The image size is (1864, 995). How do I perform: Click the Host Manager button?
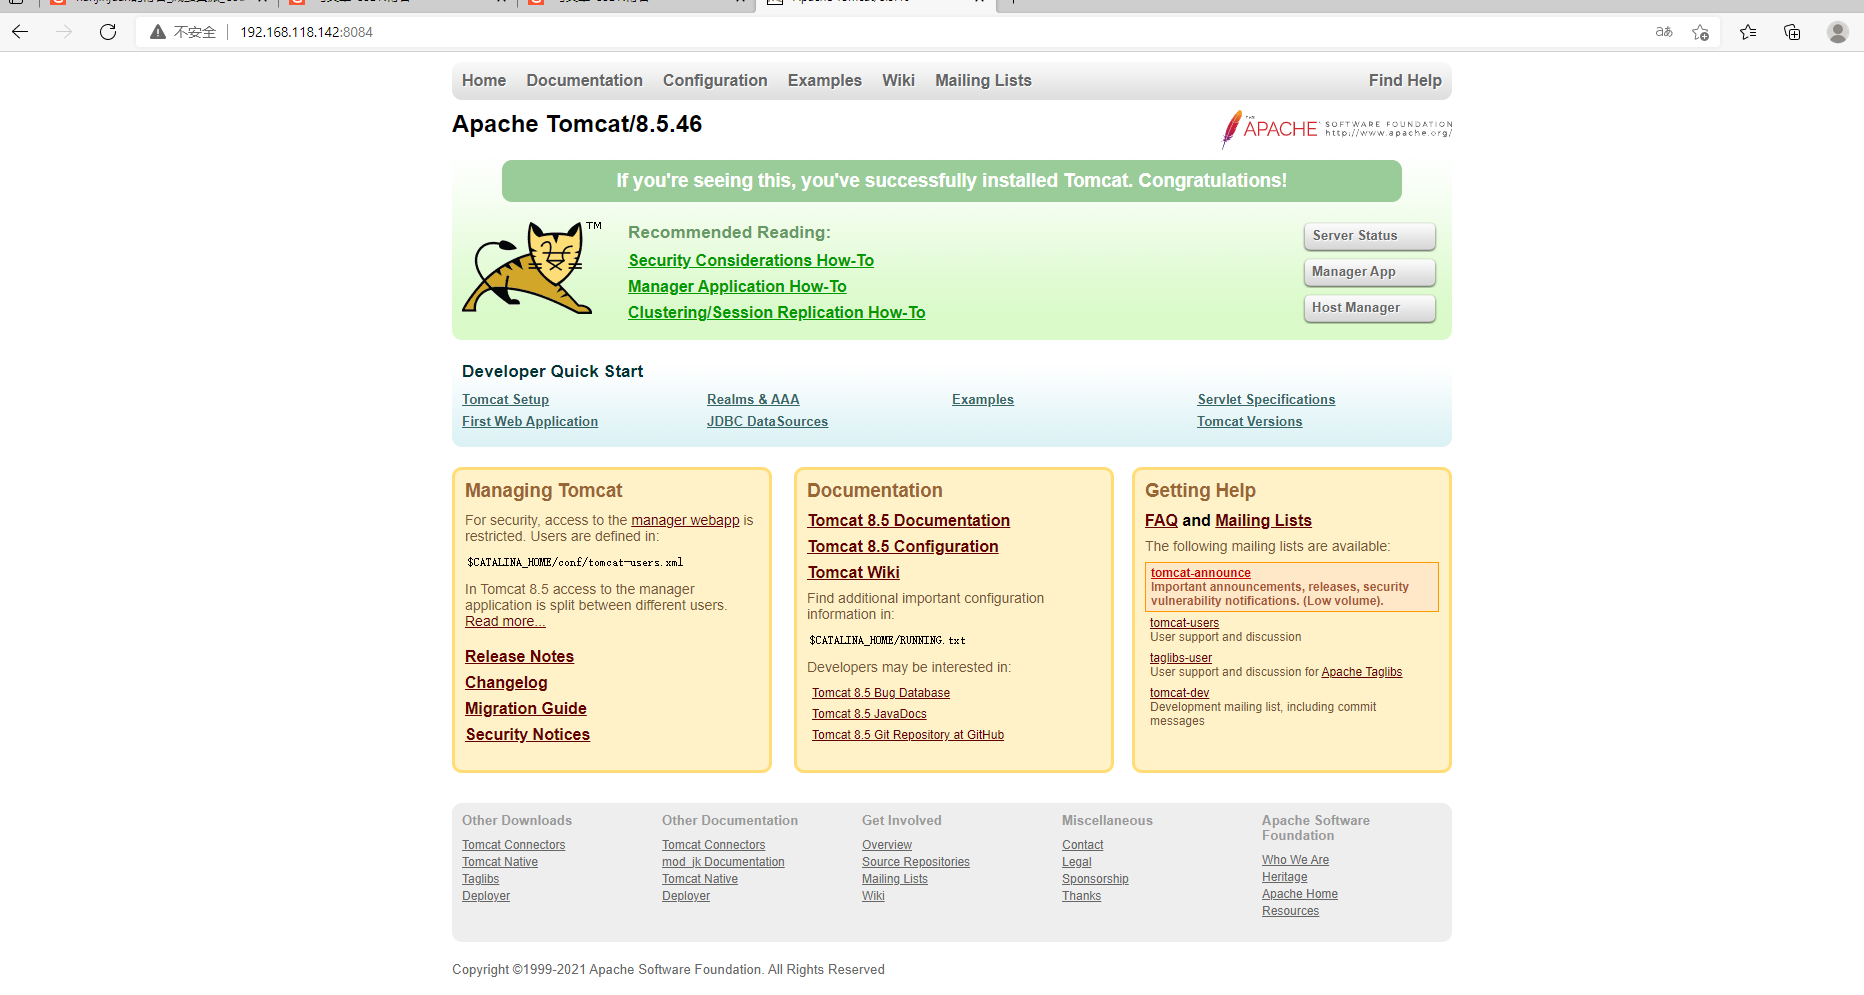(1370, 308)
